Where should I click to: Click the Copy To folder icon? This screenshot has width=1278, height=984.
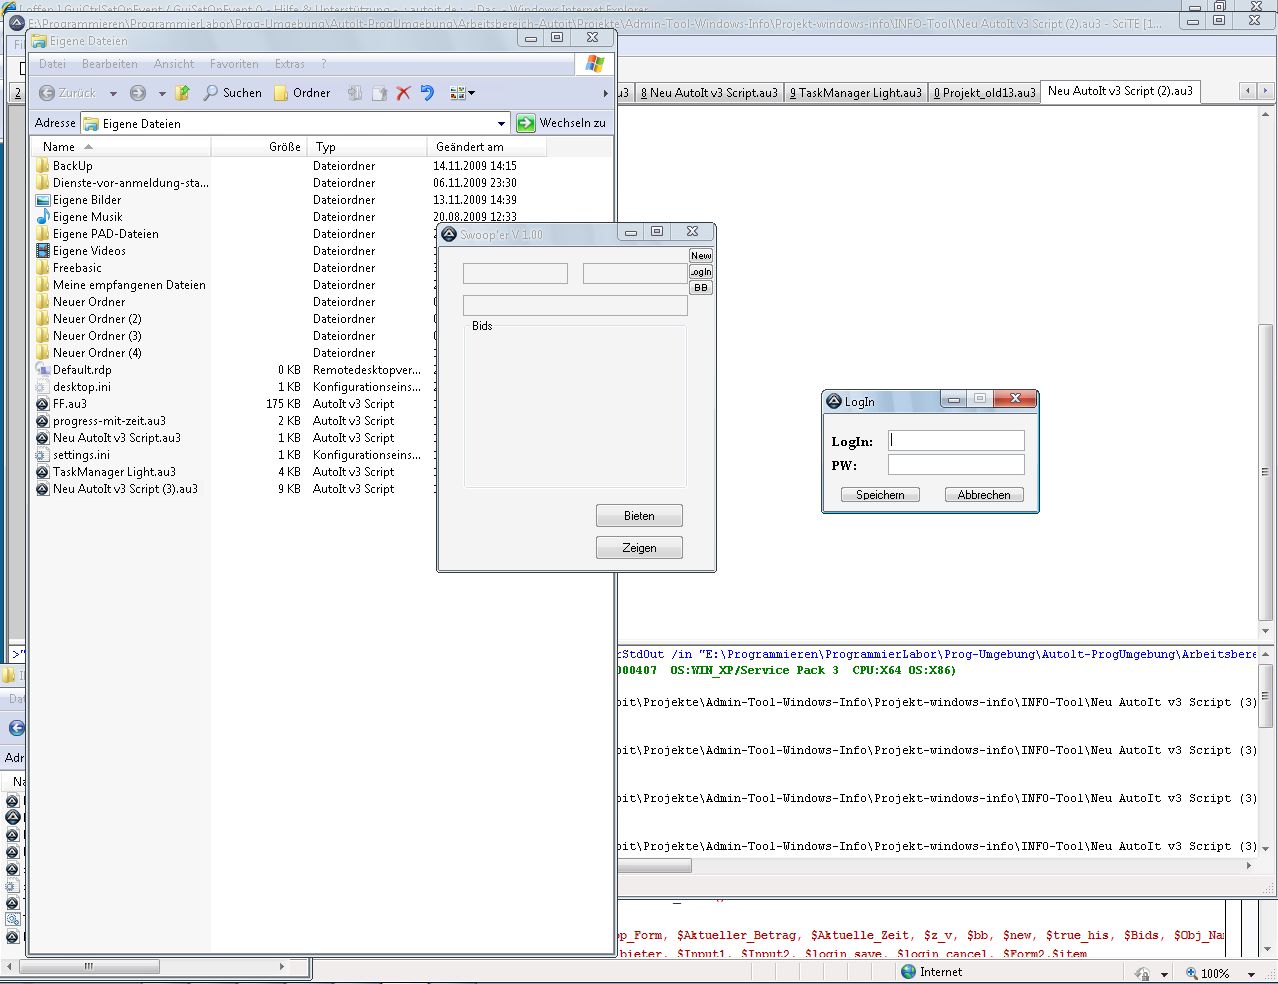[379, 93]
